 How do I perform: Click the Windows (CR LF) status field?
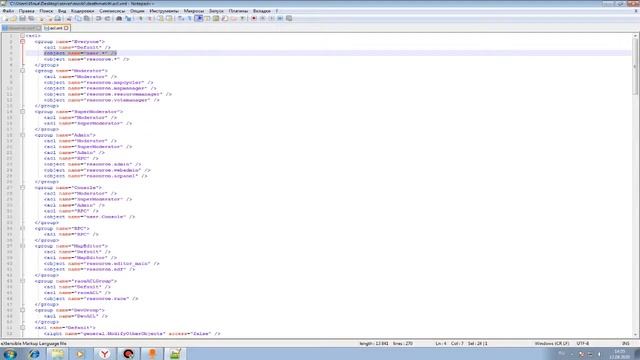pos(552,344)
